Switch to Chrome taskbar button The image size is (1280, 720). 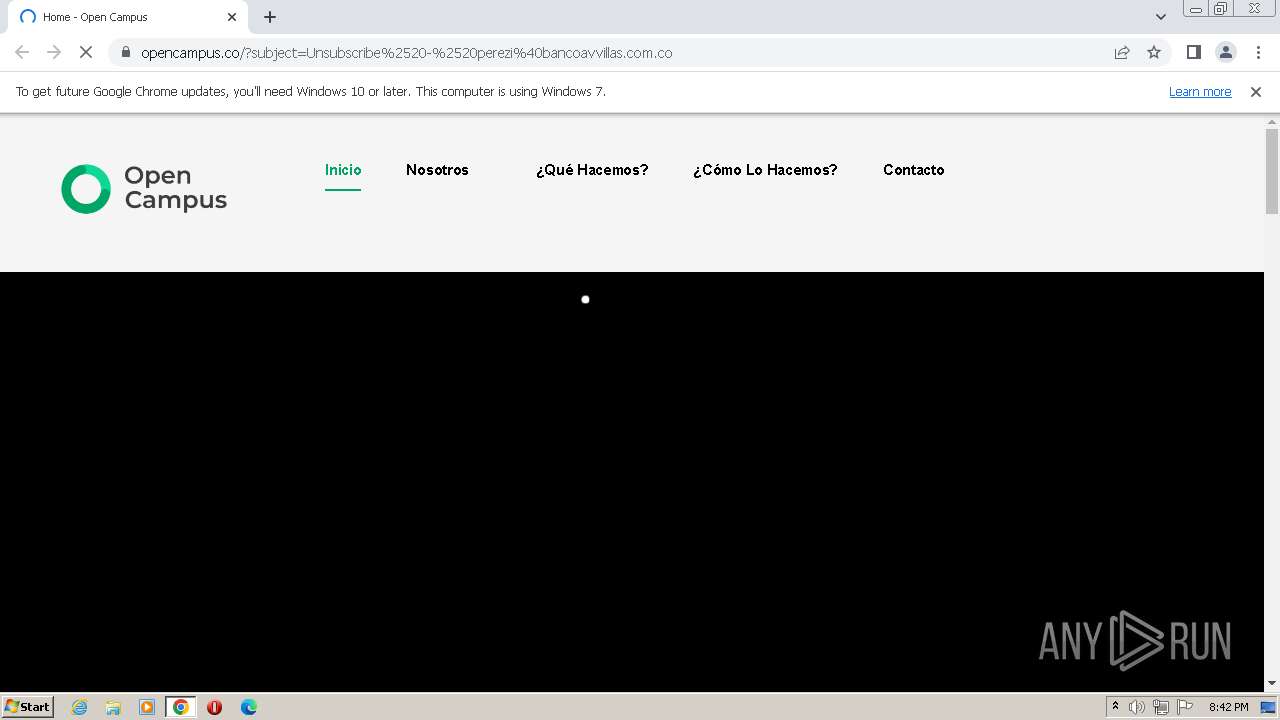(181, 707)
